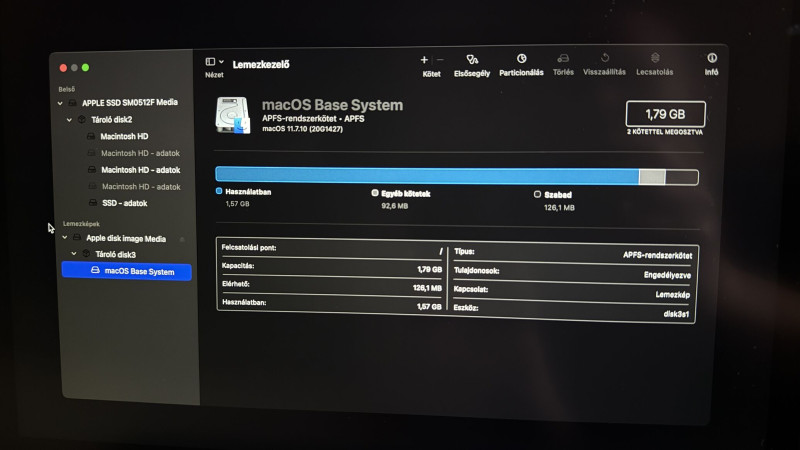Image resolution: width=800 pixels, height=450 pixels.
Task: Select Tároló disk3 in sidebar
Action: (115, 254)
